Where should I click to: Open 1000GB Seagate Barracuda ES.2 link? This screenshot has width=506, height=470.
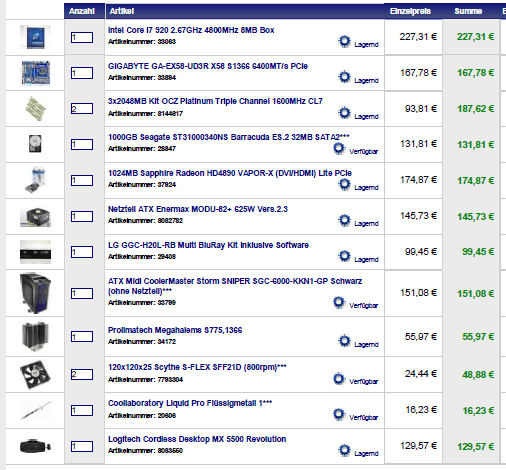point(229,137)
